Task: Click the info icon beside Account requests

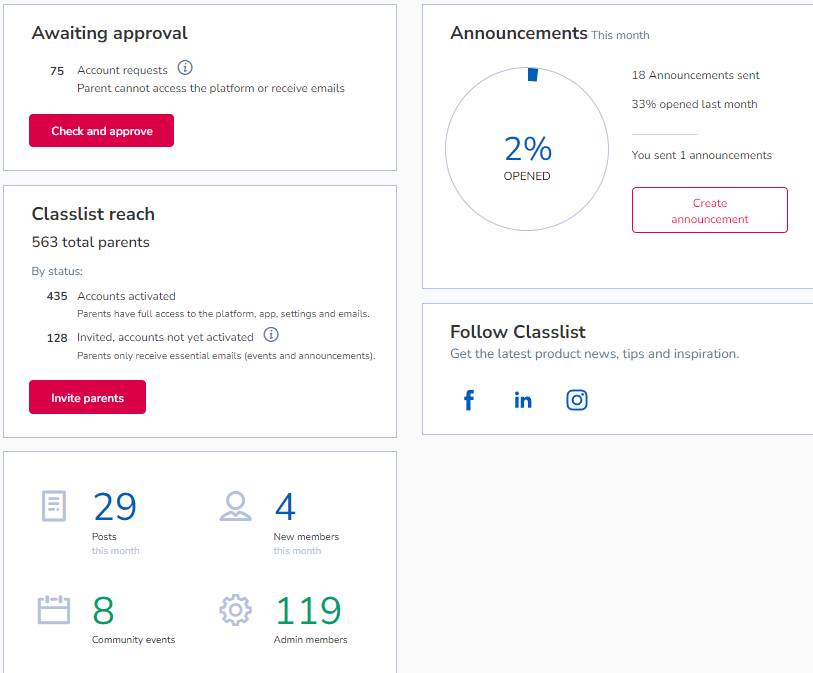Action: [x=185, y=68]
